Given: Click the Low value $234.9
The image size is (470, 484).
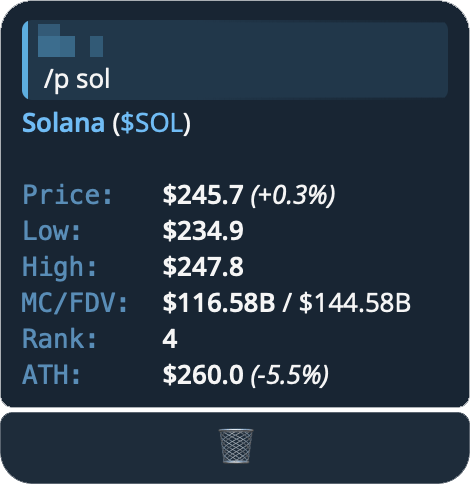Looking at the screenshot, I should [x=203, y=231].
